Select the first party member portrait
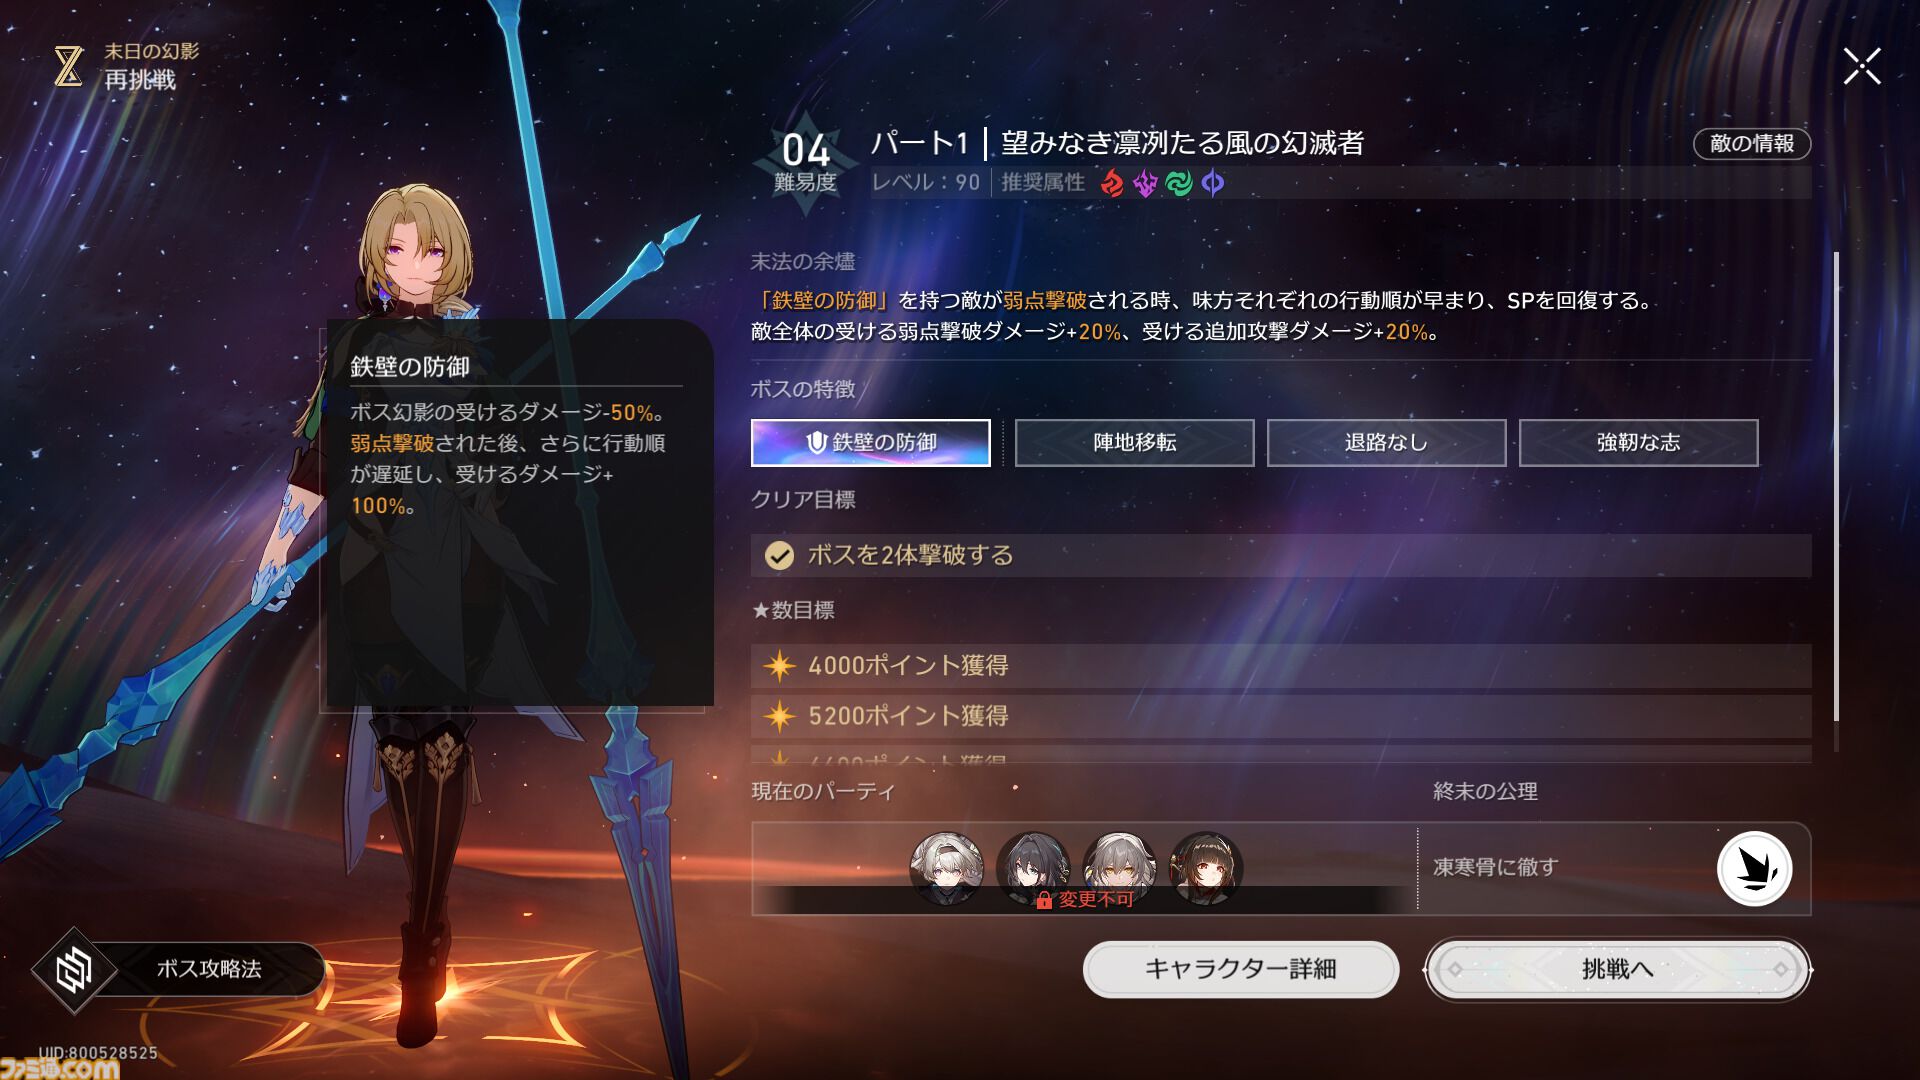 tap(946, 868)
